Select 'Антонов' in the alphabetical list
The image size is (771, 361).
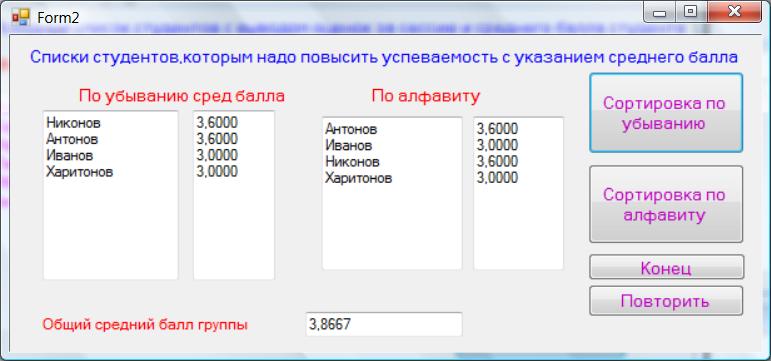pos(351,129)
